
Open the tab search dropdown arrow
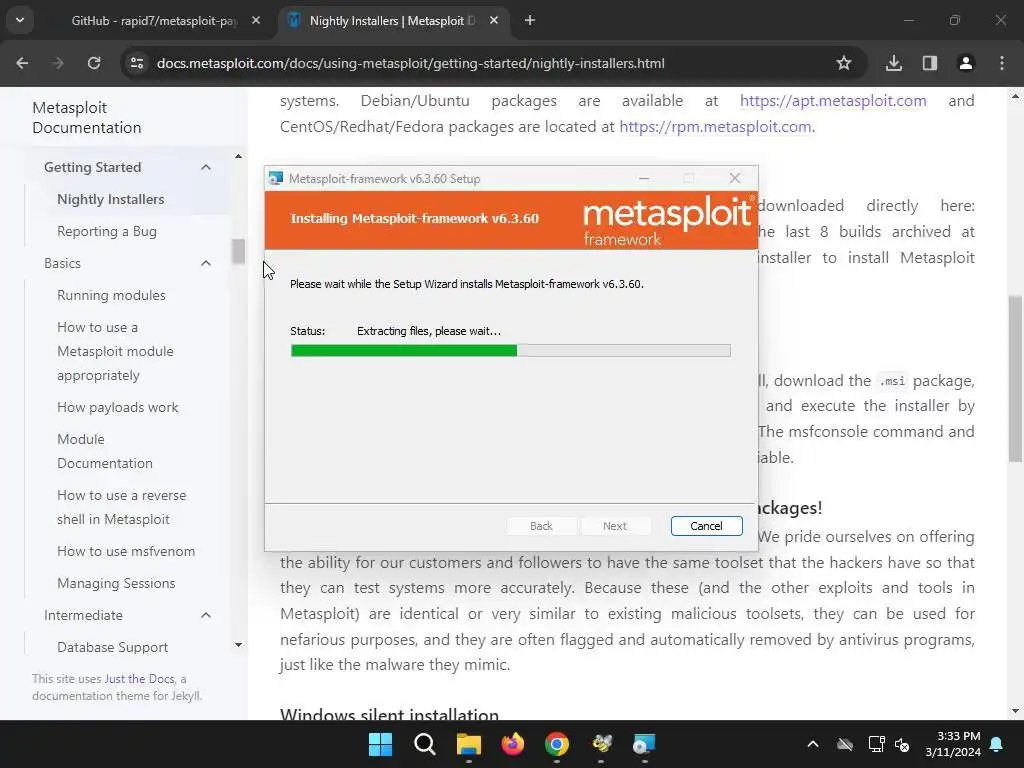[x=20, y=20]
